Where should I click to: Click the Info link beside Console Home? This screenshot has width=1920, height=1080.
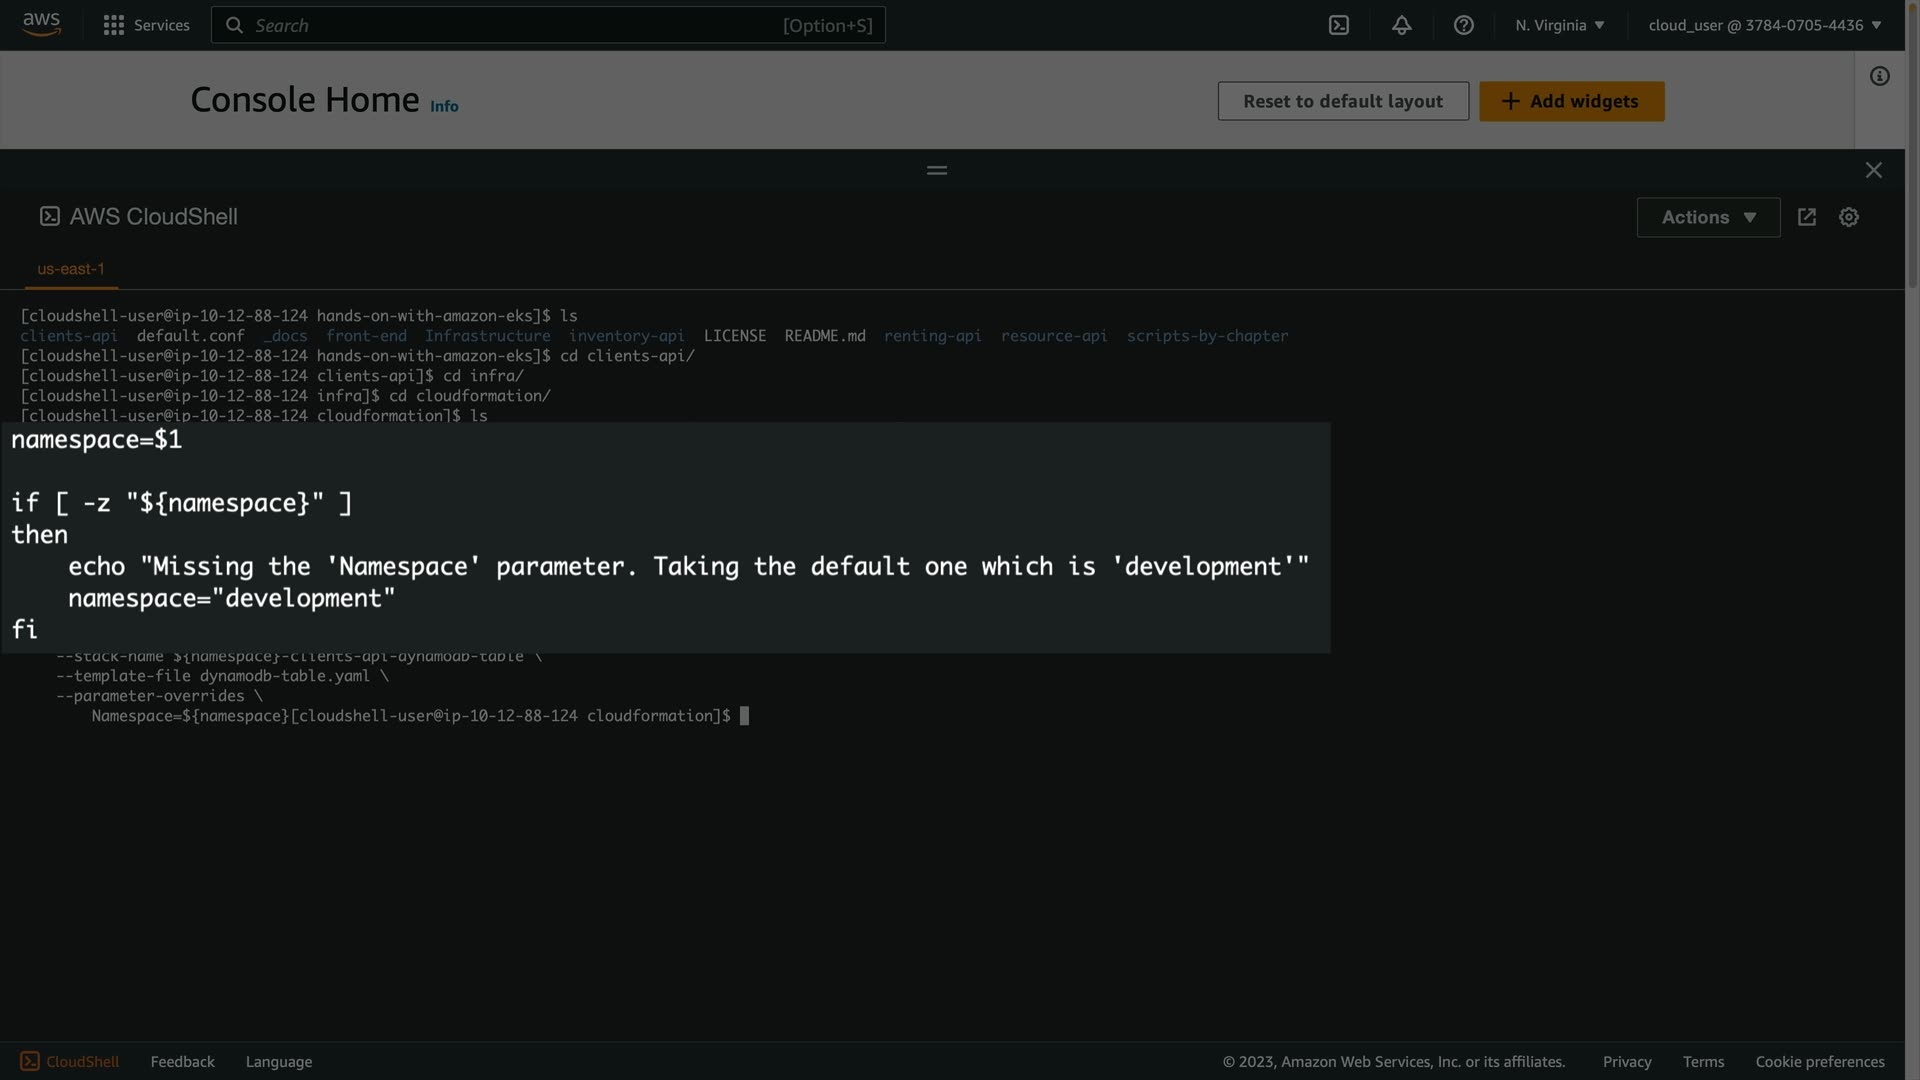[x=444, y=106]
